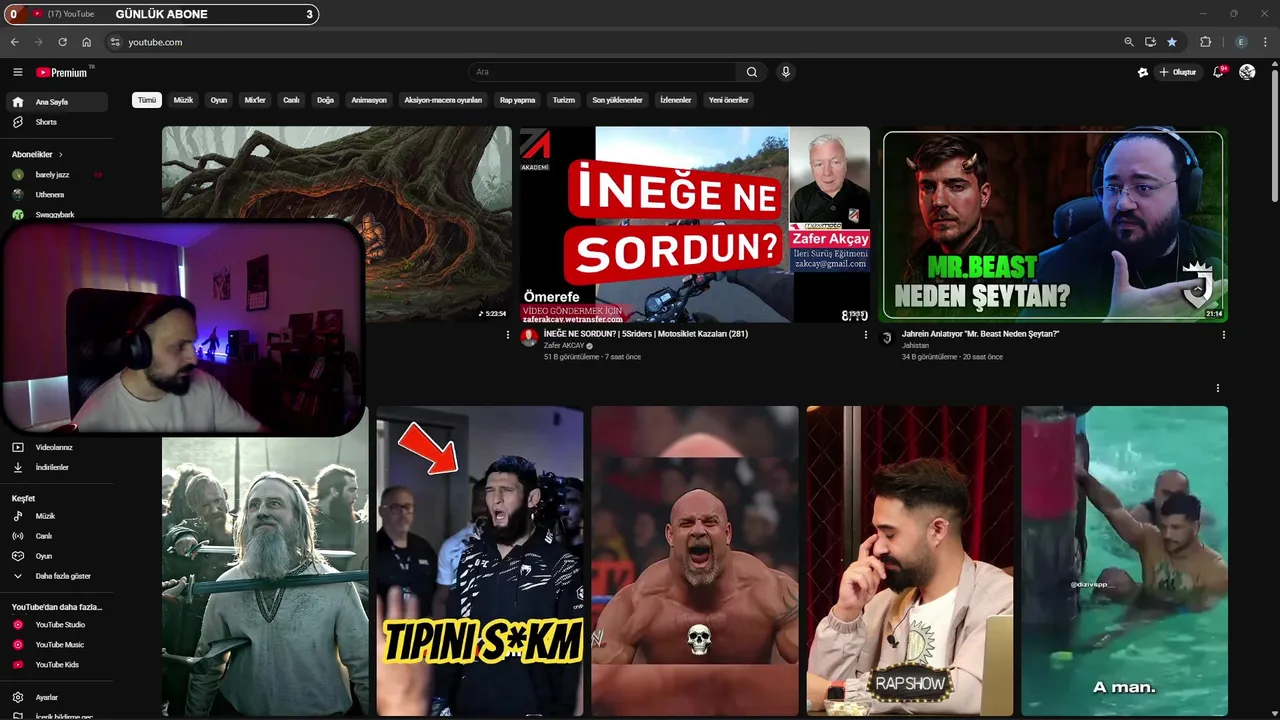
Task: Go back in browser history
Action: (x=14, y=42)
